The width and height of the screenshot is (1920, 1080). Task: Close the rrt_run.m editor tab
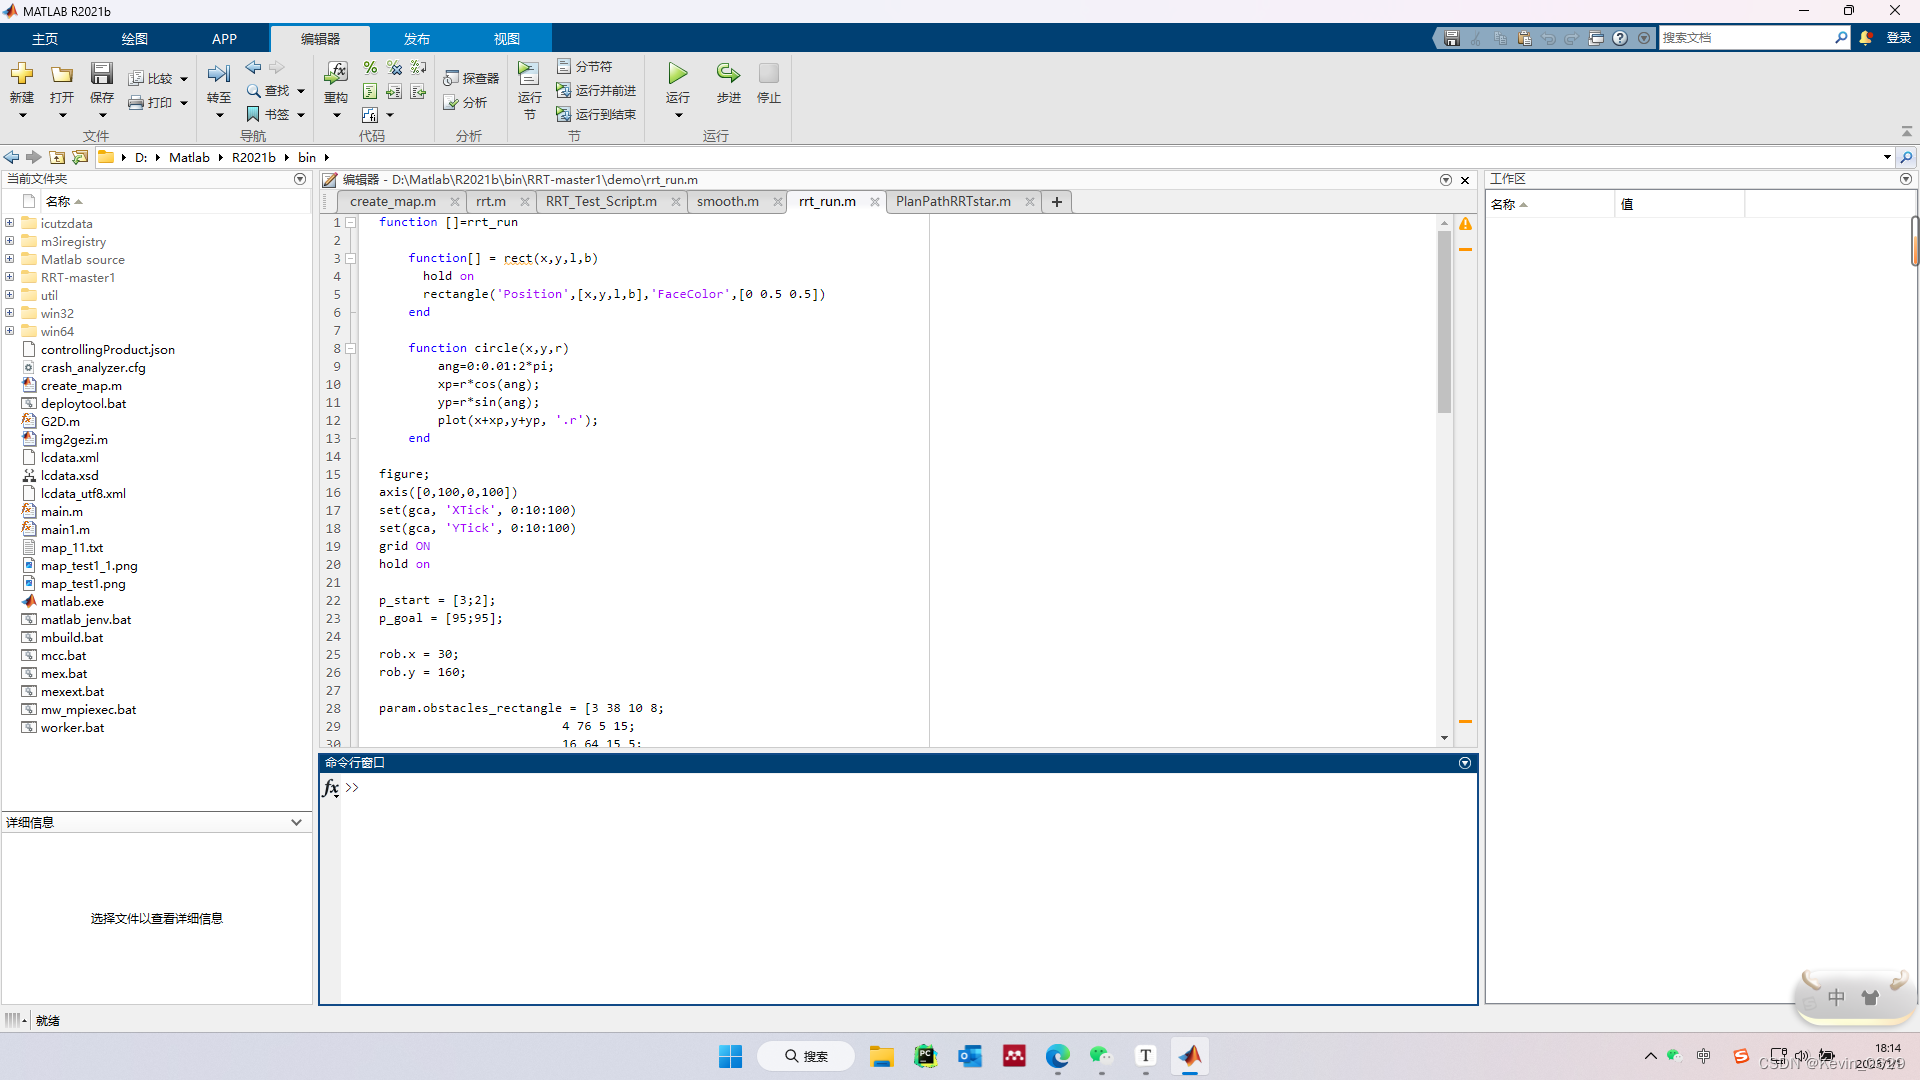(x=875, y=202)
